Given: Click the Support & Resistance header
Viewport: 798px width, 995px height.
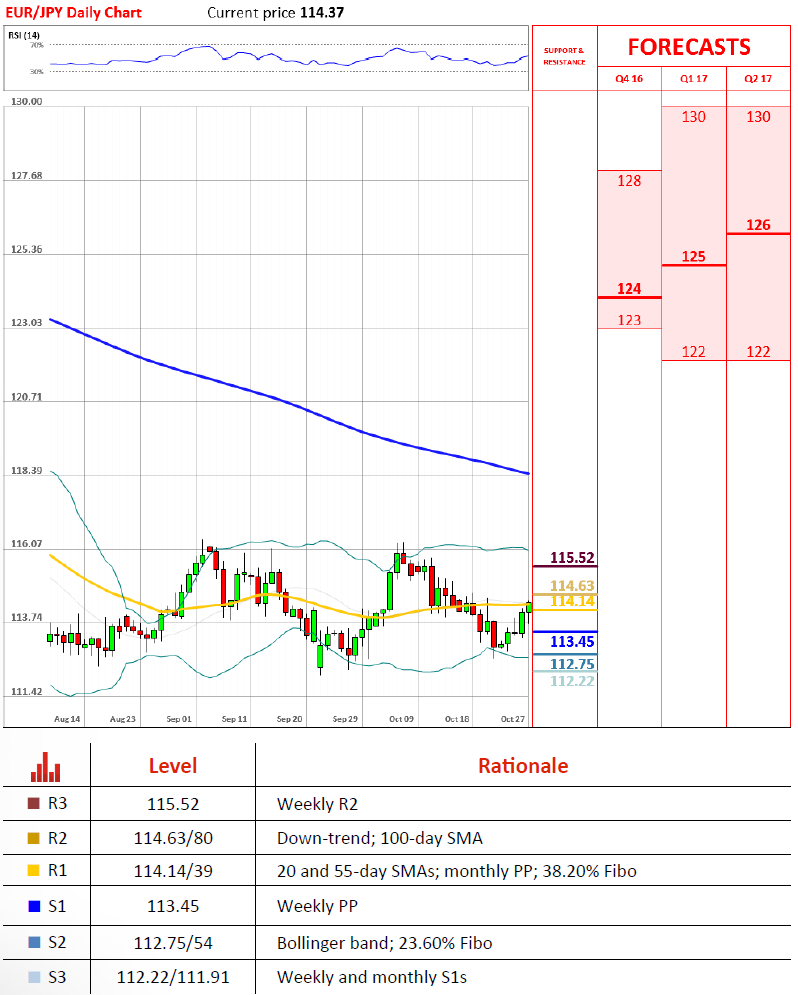Looking at the screenshot, I should tap(564, 56).
